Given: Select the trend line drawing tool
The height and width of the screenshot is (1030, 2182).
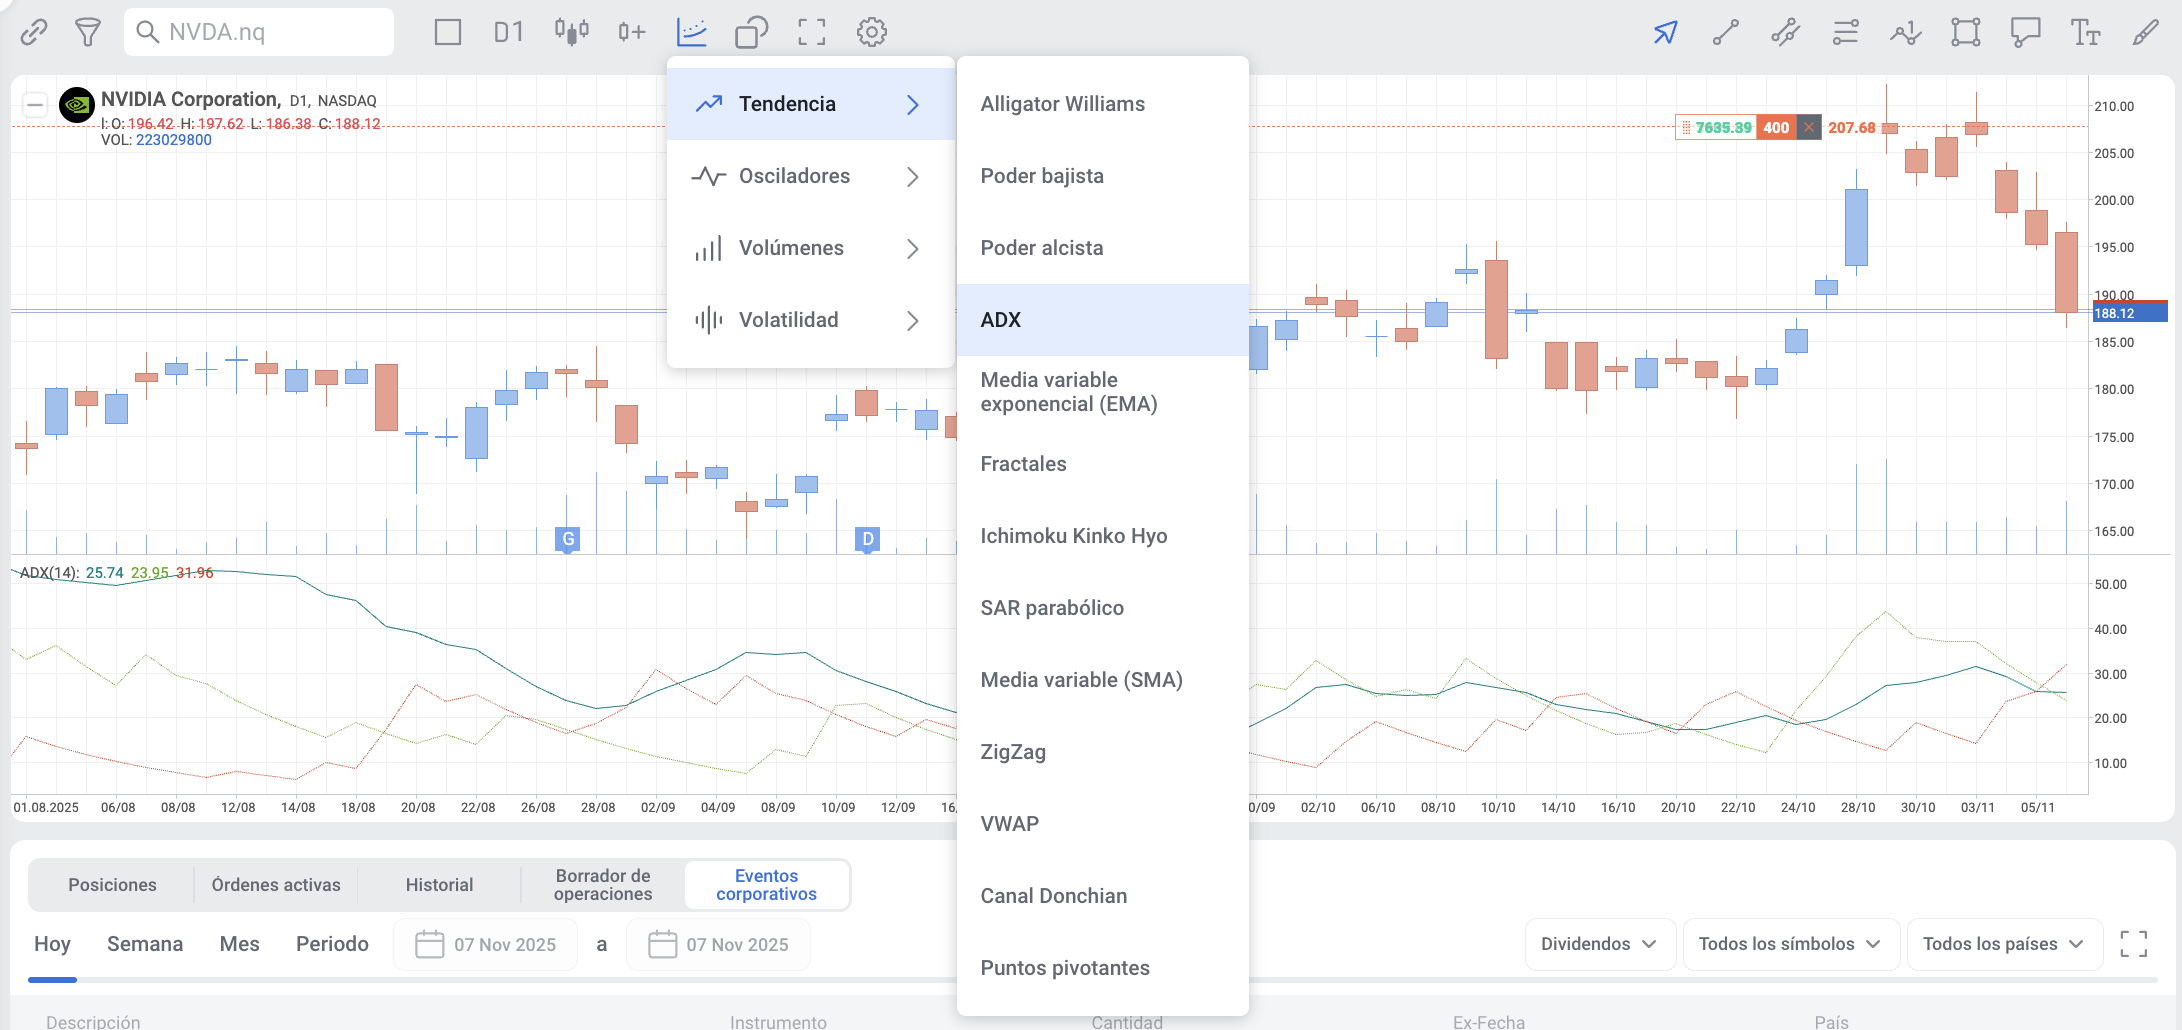Looking at the screenshot, I should (1726, 32).
